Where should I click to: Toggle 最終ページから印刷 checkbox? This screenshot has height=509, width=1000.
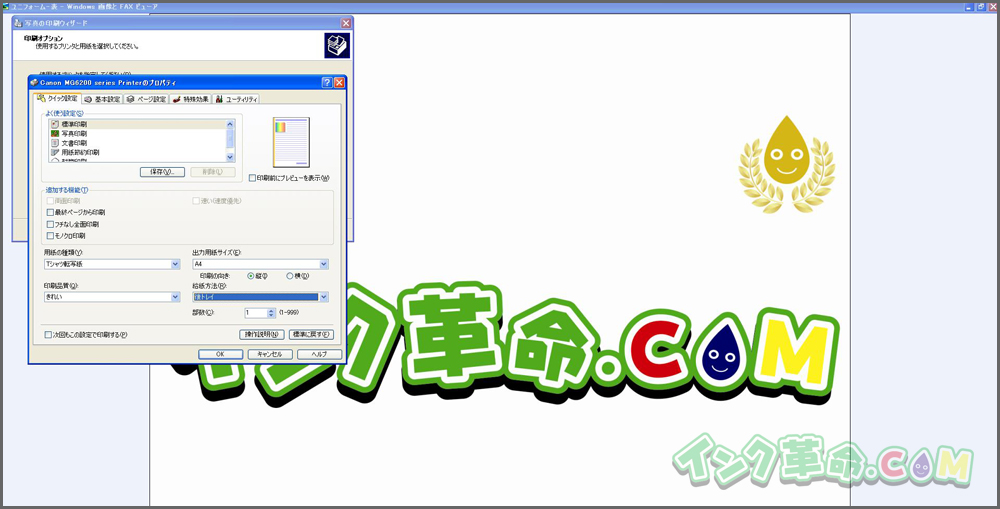coord(50,212)
